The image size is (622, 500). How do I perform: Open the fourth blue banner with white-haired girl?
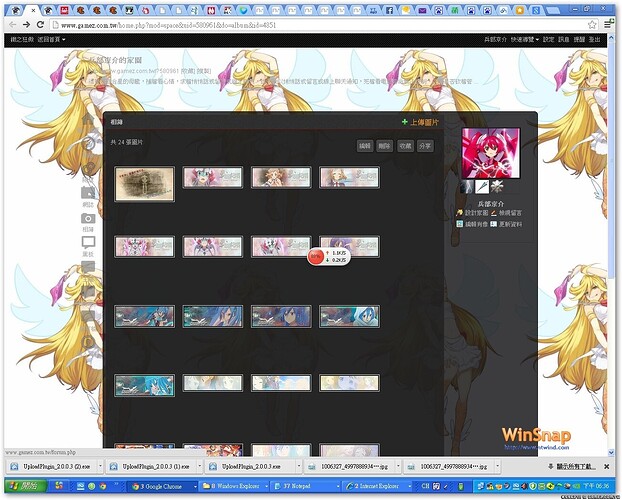coord(349,316)
